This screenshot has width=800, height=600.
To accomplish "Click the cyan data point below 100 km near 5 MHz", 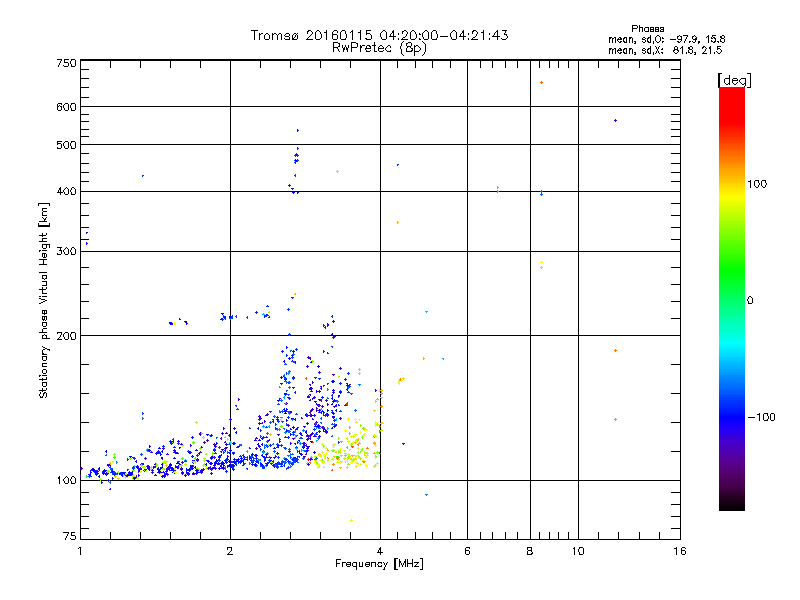I will pos(427,495).
